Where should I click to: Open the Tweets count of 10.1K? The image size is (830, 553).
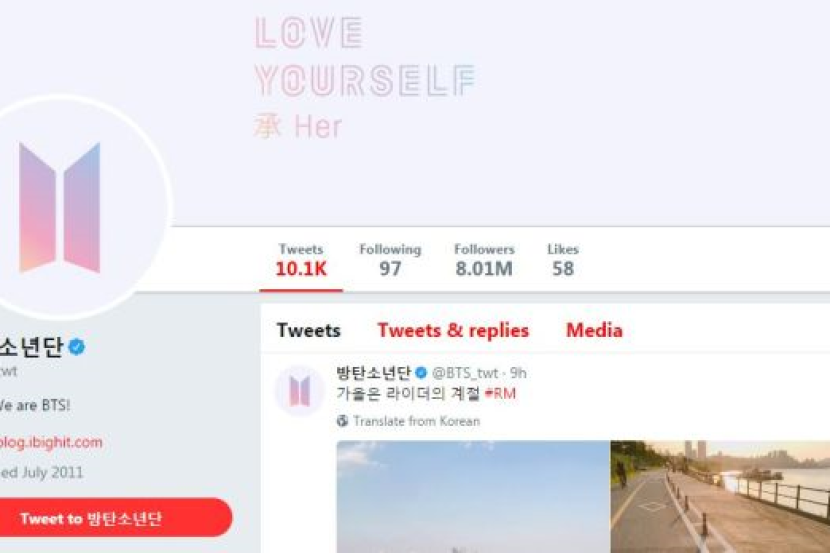coord(301,260)
